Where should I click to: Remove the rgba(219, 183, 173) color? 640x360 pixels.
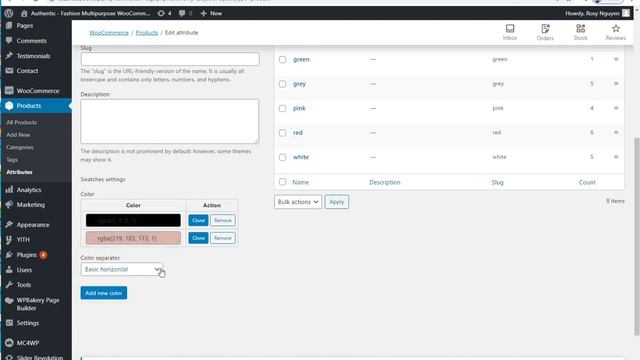(223, 238)
